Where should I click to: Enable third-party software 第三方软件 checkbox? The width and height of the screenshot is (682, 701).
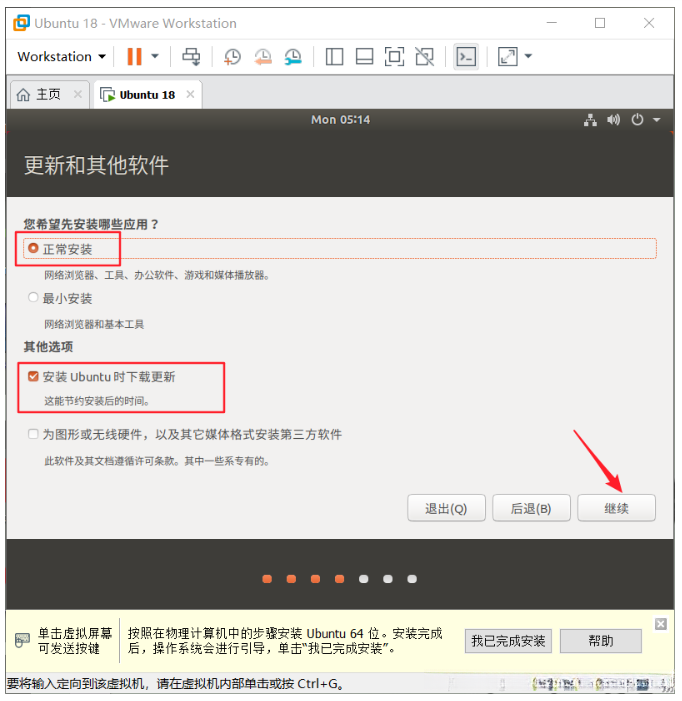[33, 434]
